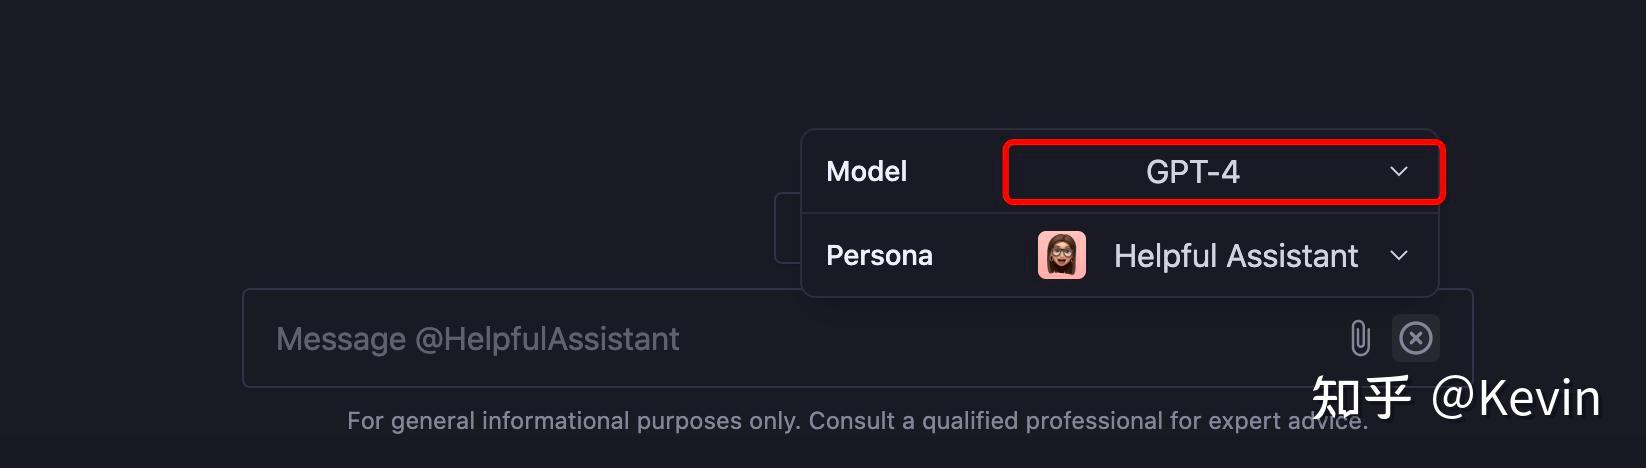This screenshot has height=468, width=1646.
Task: Click the circled X icon in message box
Action: (x=1415, y=338)
